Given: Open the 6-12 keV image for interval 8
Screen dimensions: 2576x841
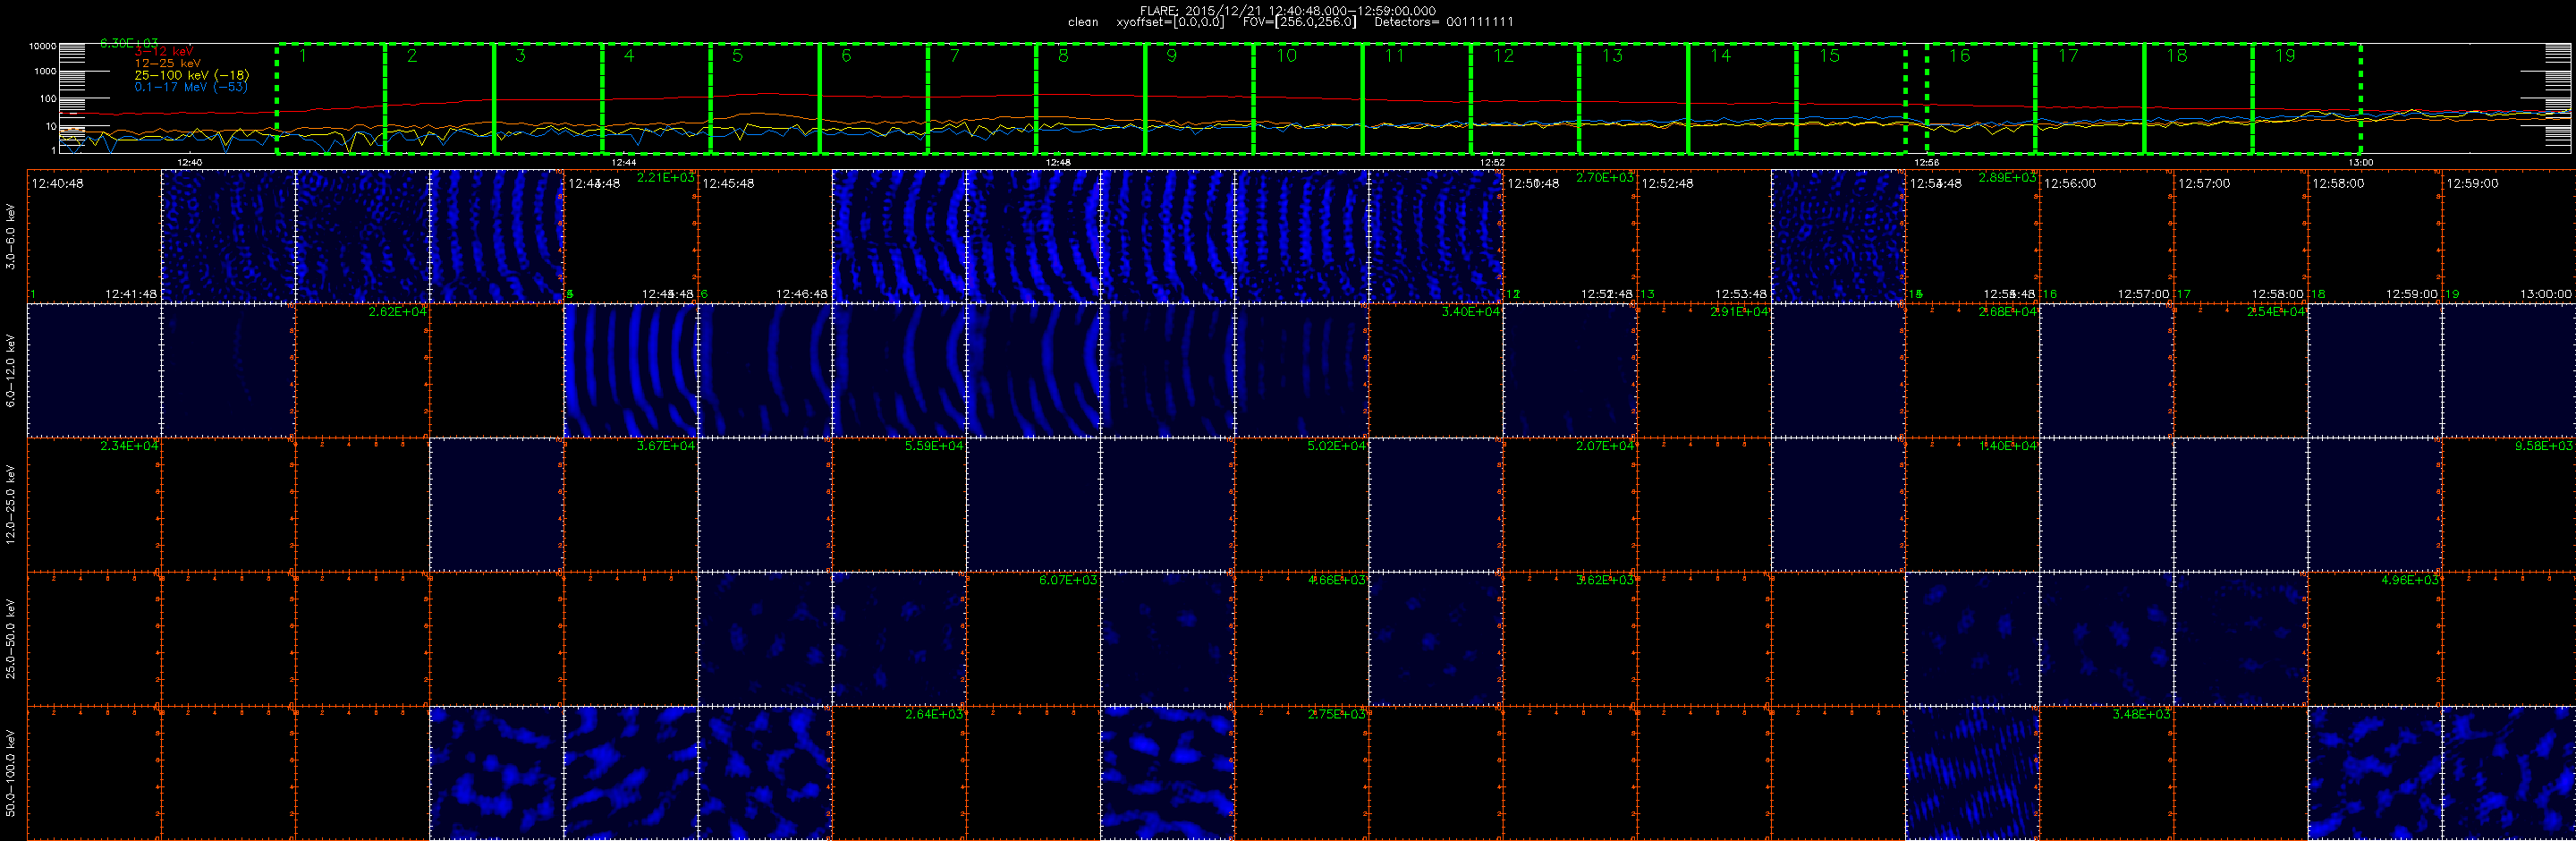Looking at the screenshot, I should point(1033,370).
